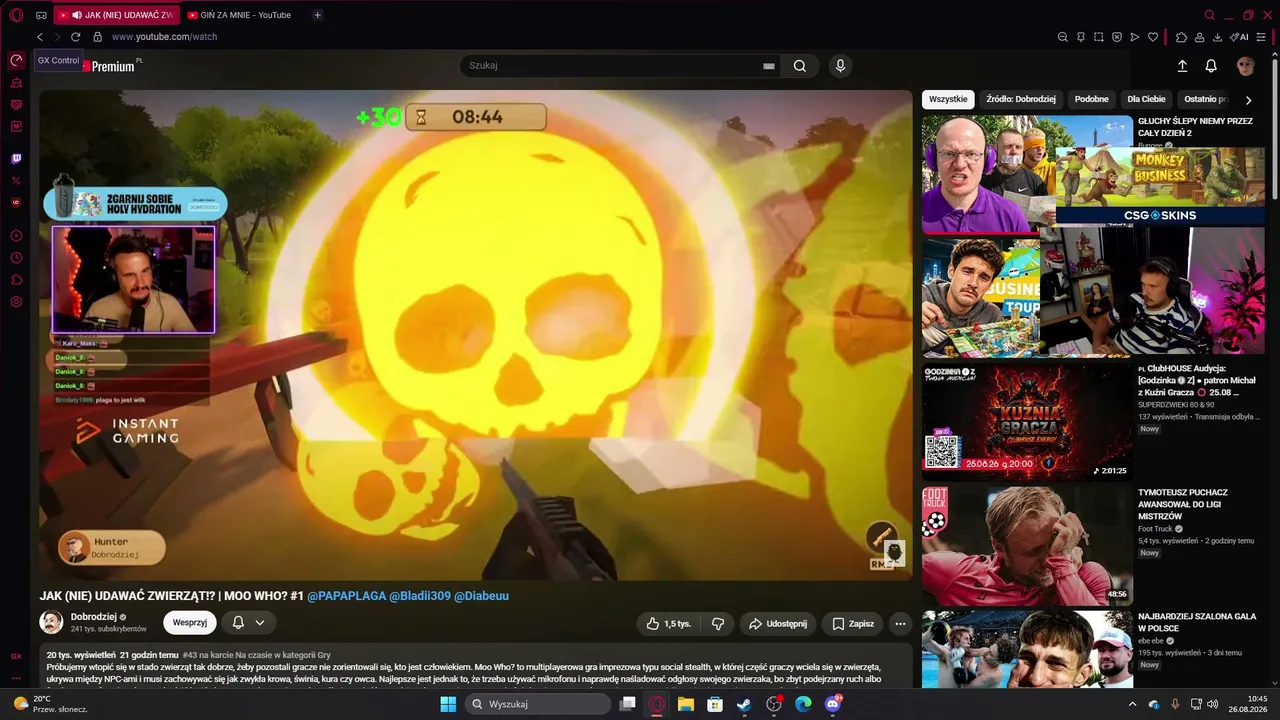Open TYMOTEUSZ PUCHACZ AWANSOWAŁ video title
The width and height of the screenshot is (1280, 720).
point(1183,504)
